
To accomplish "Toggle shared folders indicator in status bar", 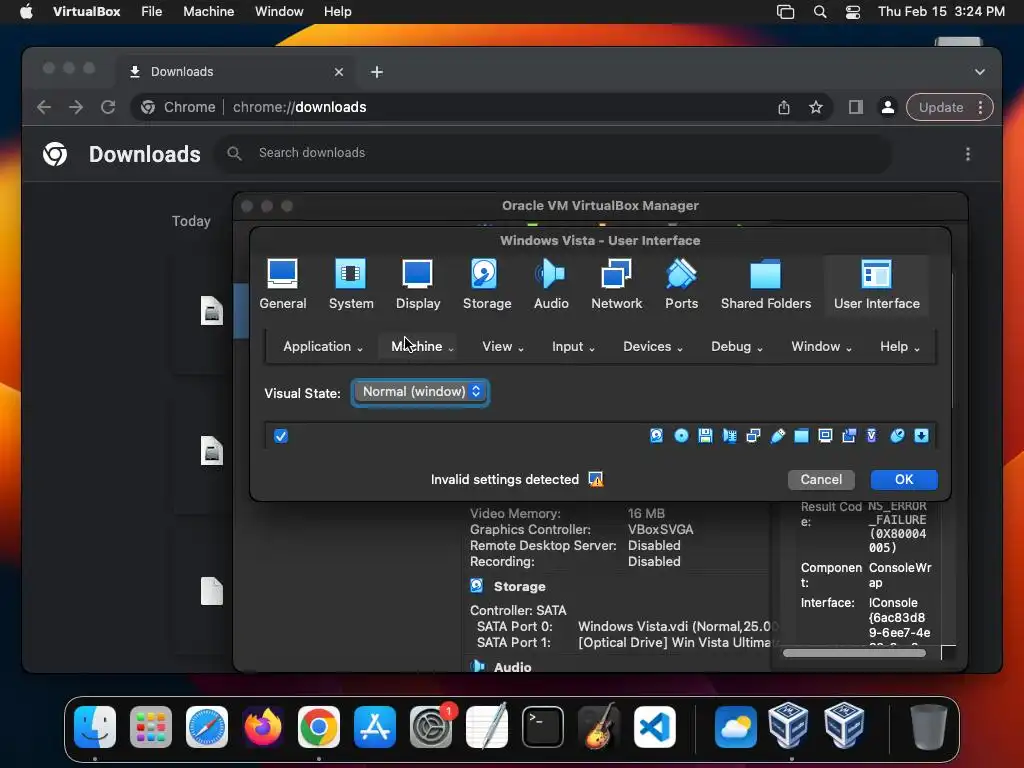I will tap(801, 436).
